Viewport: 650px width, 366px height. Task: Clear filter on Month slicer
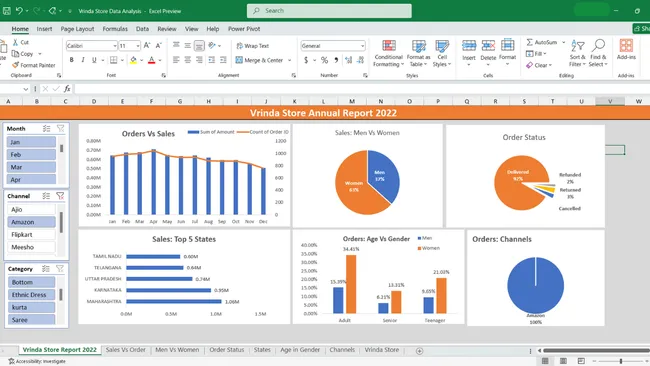(61, 129)
